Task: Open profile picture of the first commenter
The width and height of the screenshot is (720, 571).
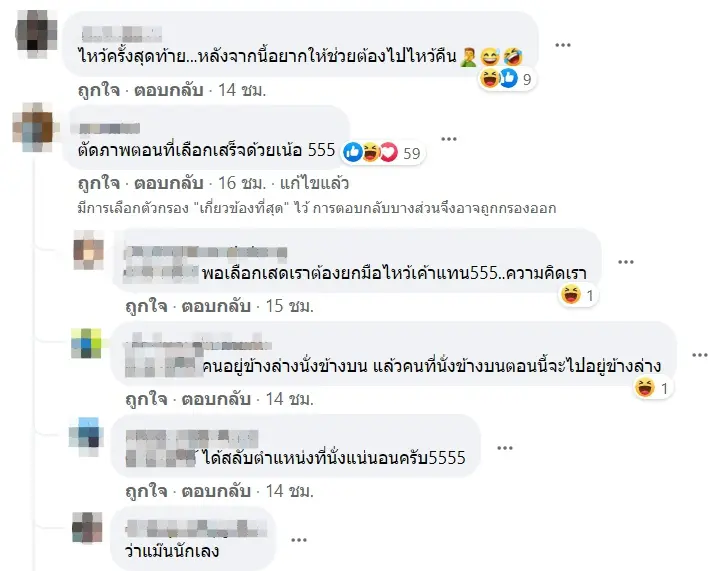Action: [37, 33]
